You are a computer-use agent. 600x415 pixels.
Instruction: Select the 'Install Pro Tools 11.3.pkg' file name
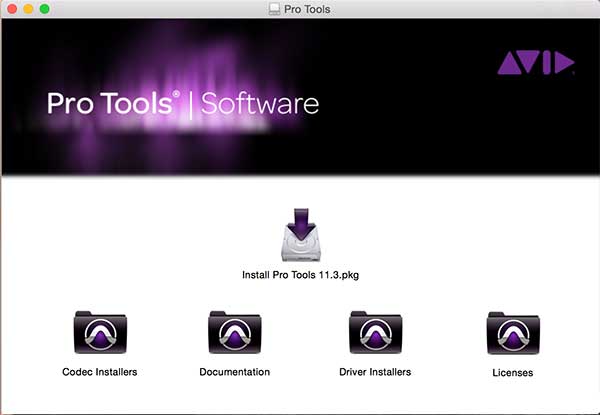[300, 275]
